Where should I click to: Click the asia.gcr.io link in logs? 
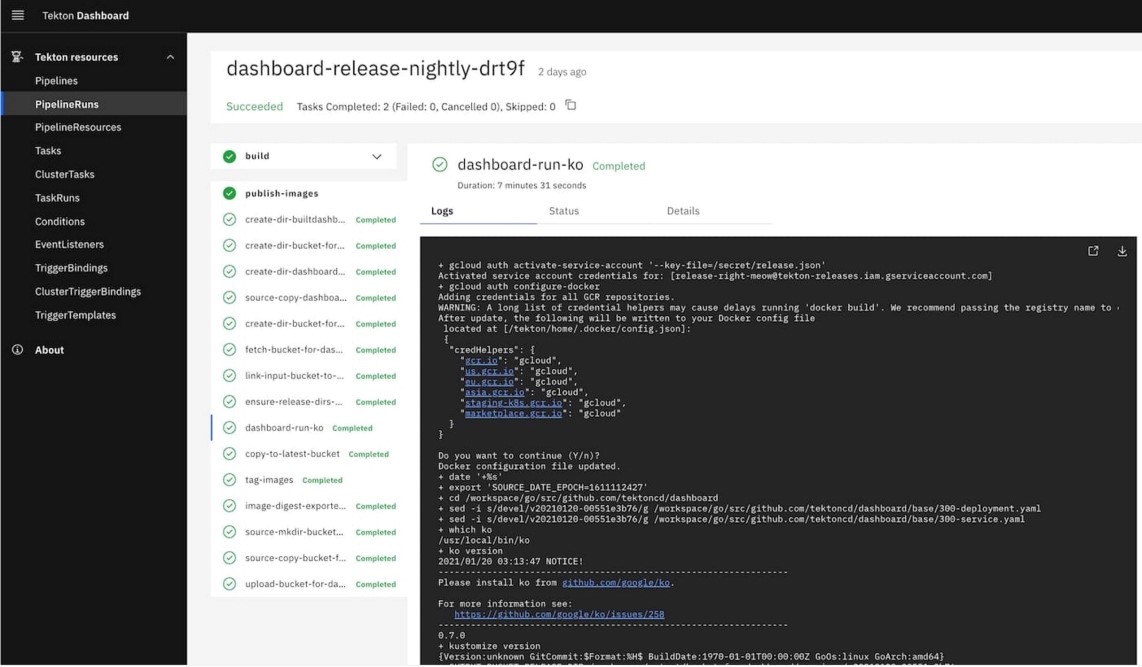495,392
